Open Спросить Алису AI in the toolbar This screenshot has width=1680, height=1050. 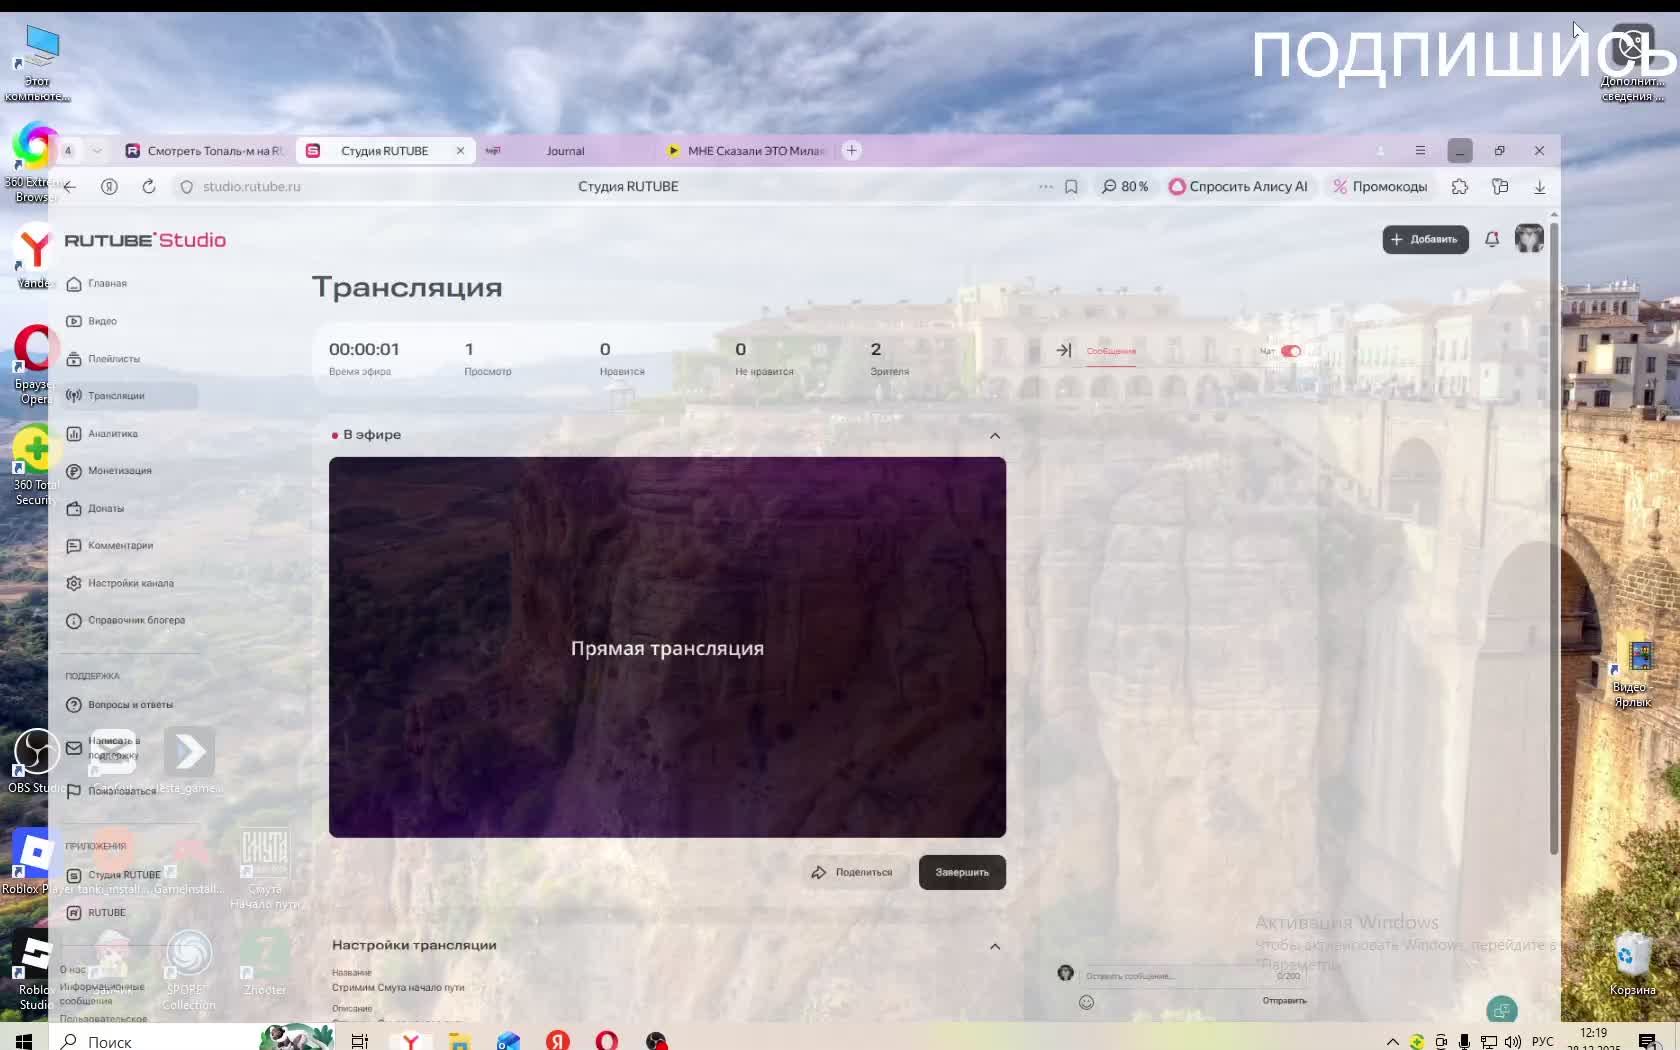click(1238, 187)
